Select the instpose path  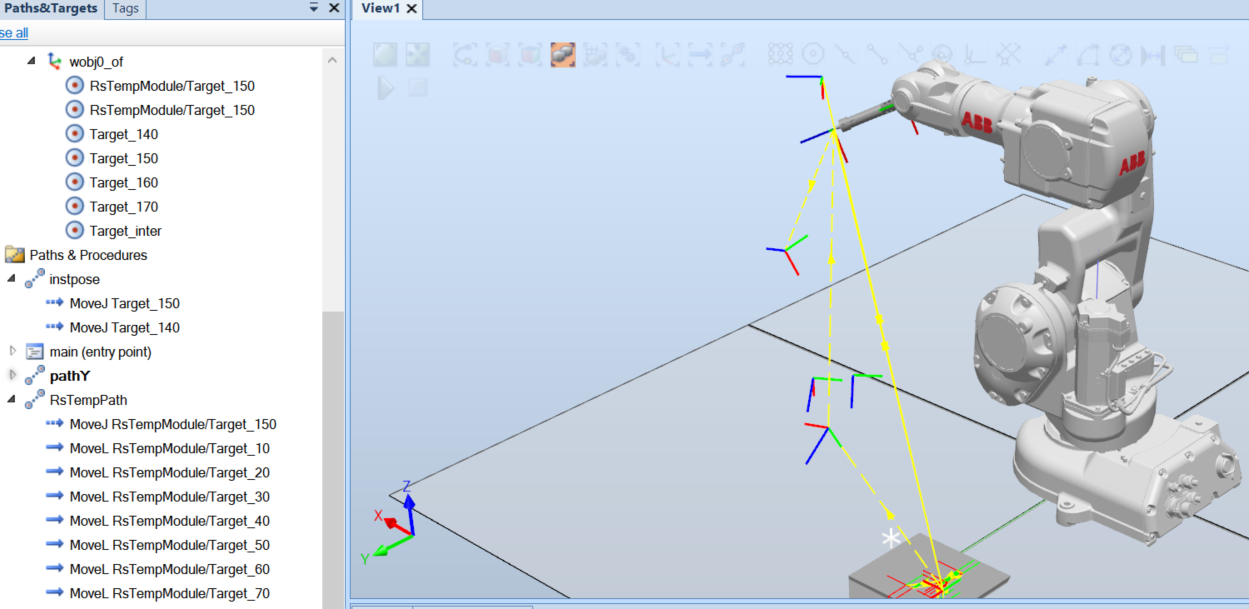point(74,279)
